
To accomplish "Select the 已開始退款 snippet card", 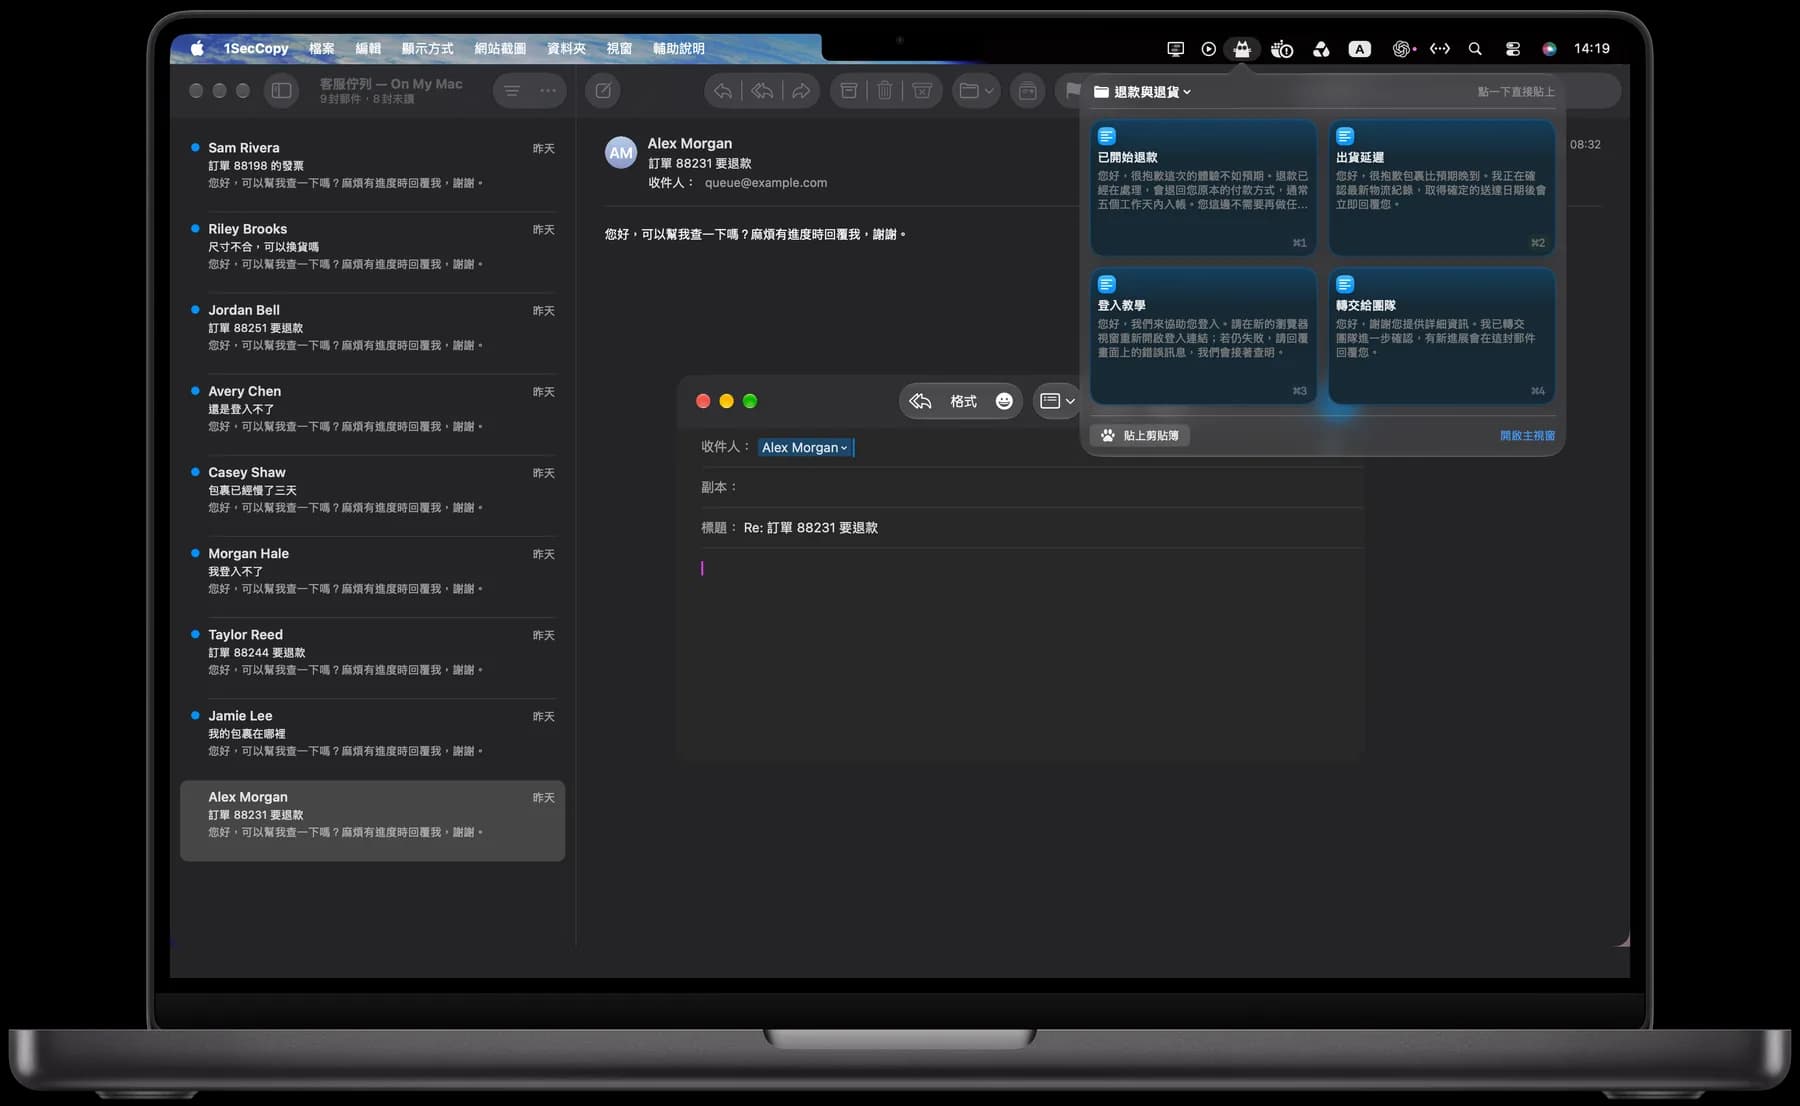I will (1203, 188).
